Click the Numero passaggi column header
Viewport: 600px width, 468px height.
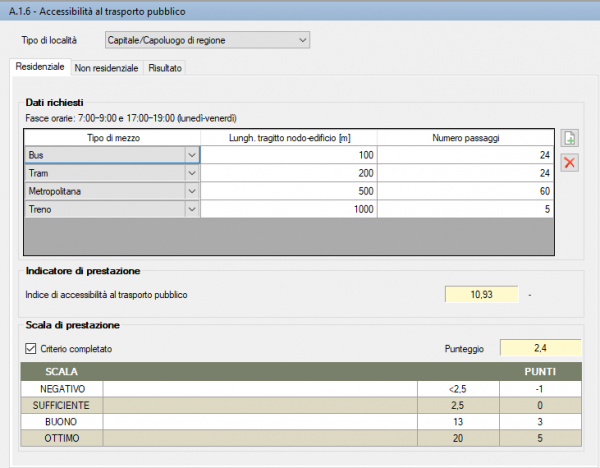(x=465, y=138)
